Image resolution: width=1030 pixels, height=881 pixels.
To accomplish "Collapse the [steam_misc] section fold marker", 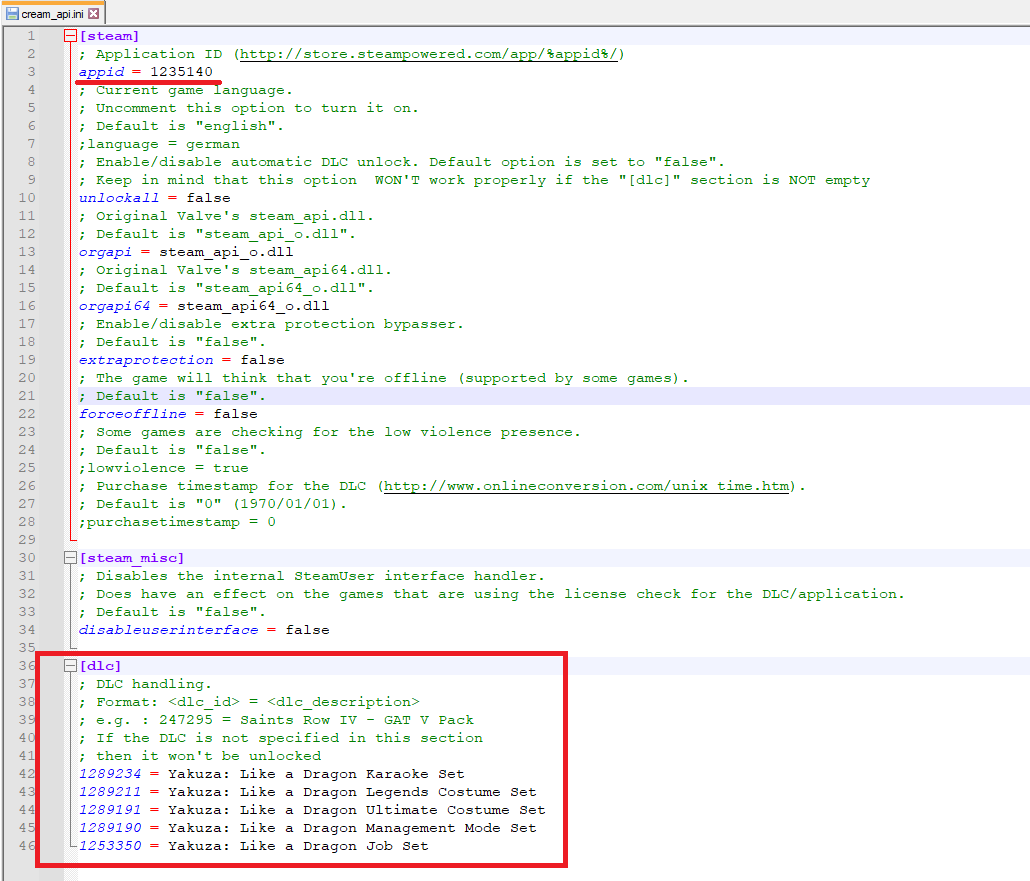I will (x=70, y=558).
